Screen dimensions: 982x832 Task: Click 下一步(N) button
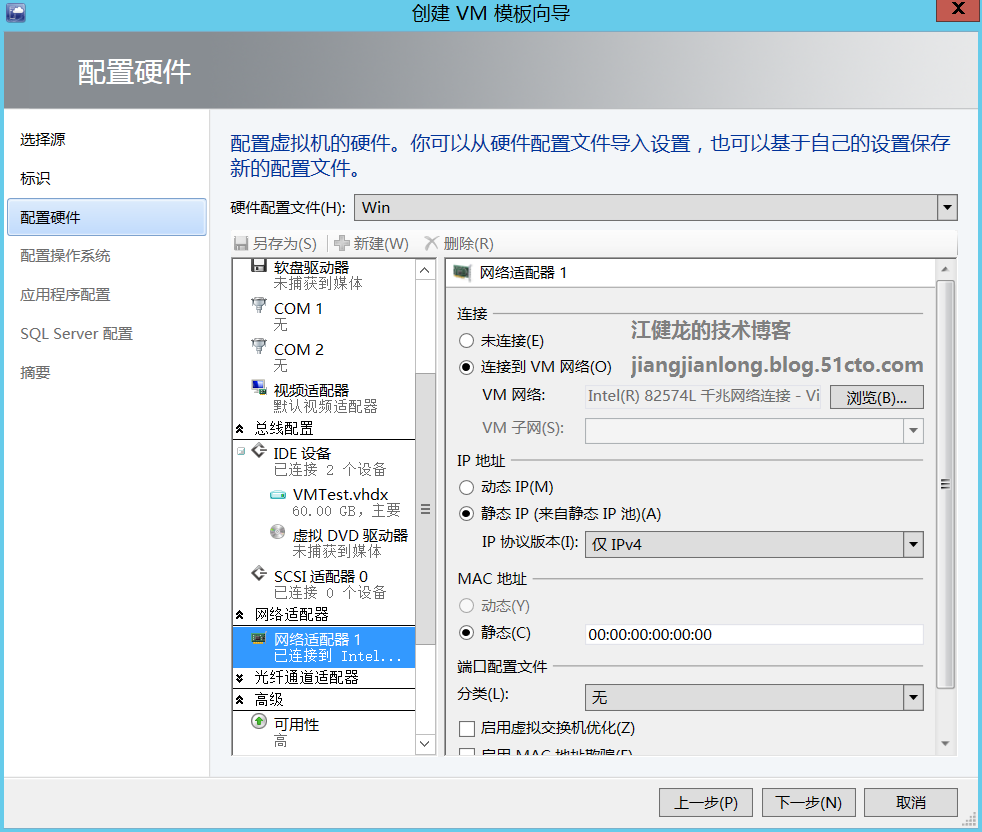click(x=809, y=803)
